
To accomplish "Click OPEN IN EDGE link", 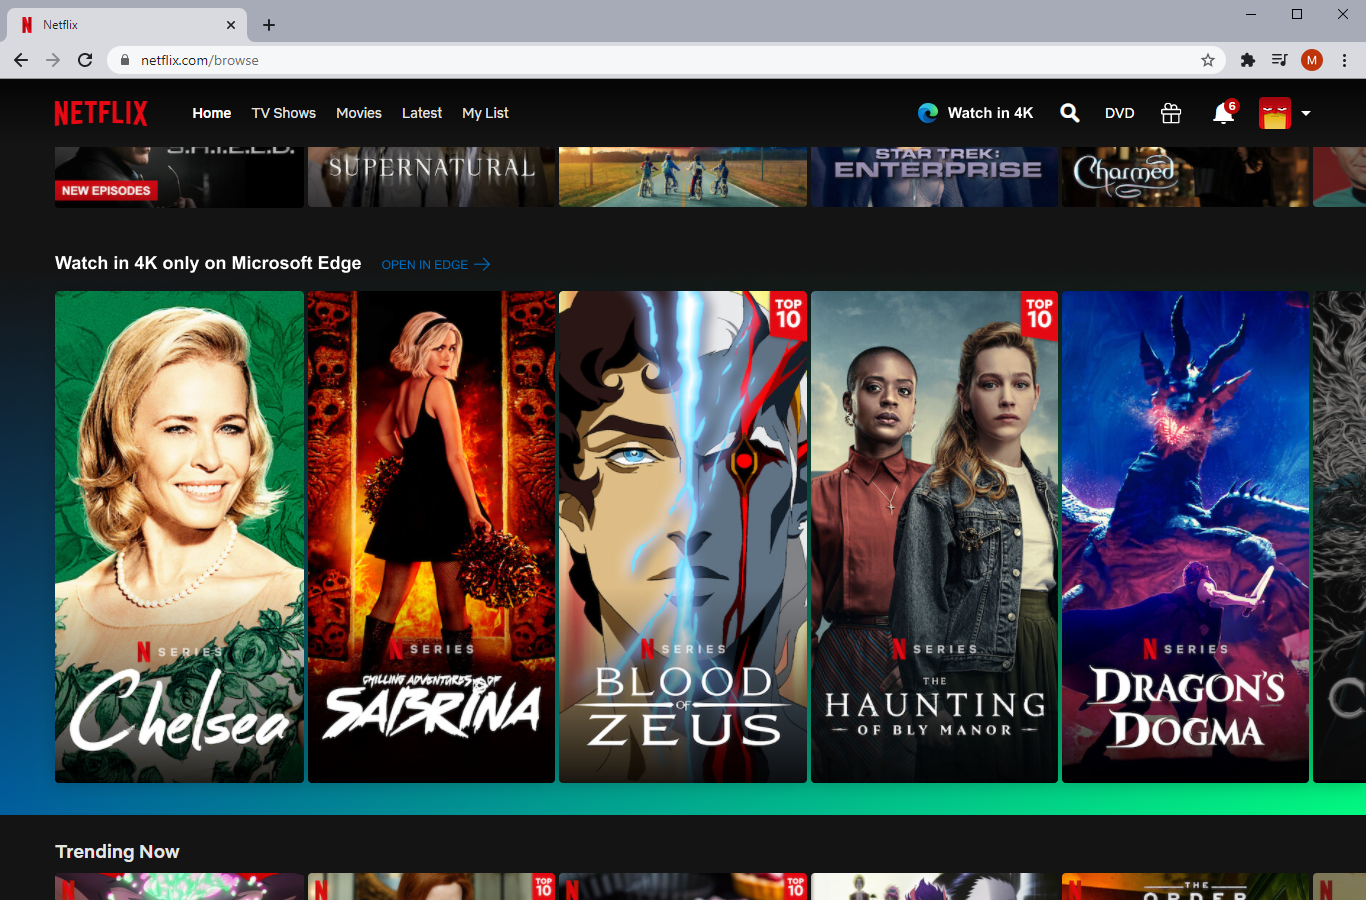I will [x=436, y=264].
